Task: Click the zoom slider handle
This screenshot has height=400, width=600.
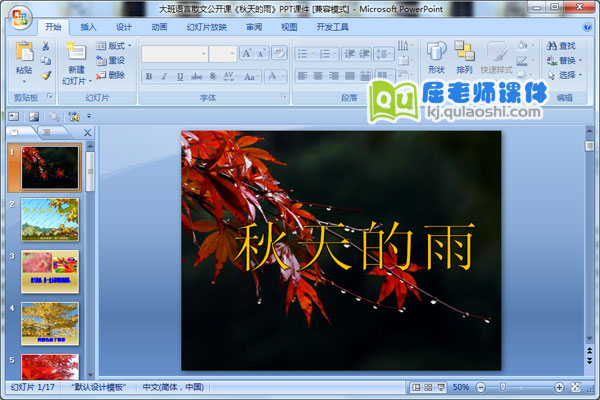Action: pos(503,387)
